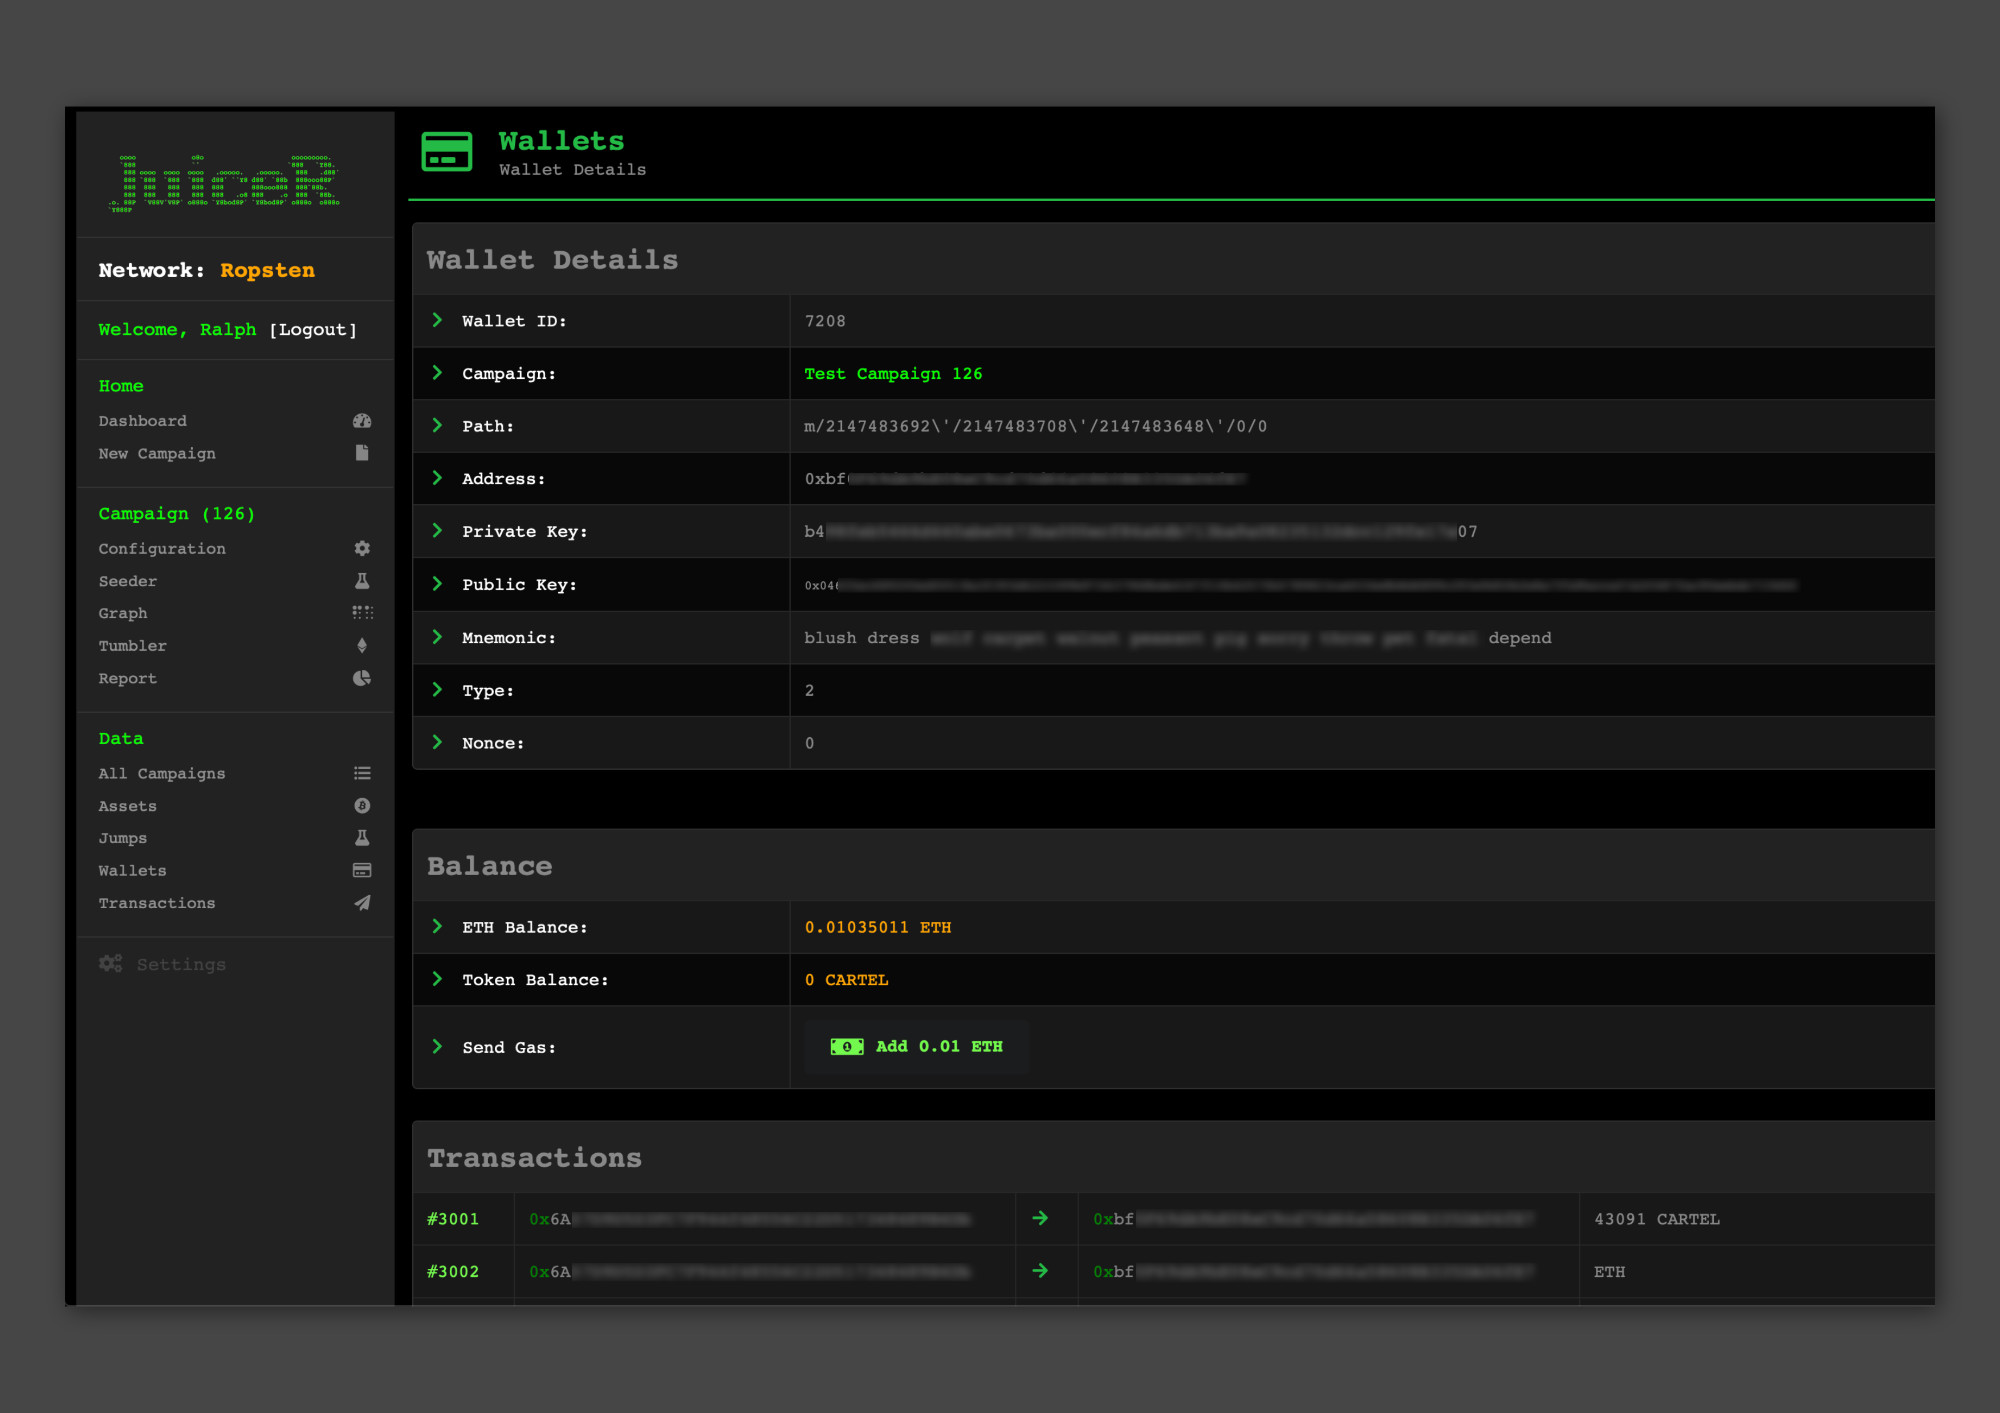Click the 0.01035011 ETH balance value

click(x=878, y=927)
